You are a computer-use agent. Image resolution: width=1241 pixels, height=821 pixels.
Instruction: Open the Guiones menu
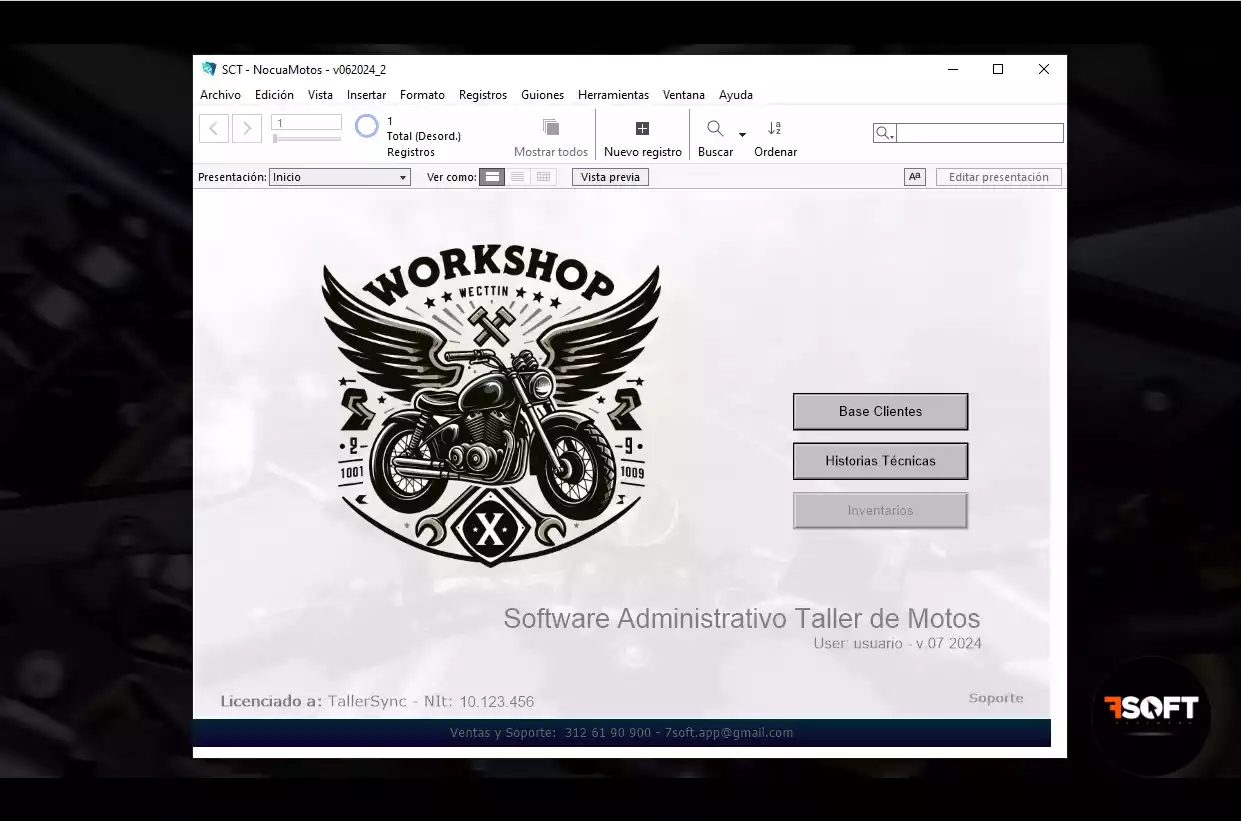tap(542, 95)
